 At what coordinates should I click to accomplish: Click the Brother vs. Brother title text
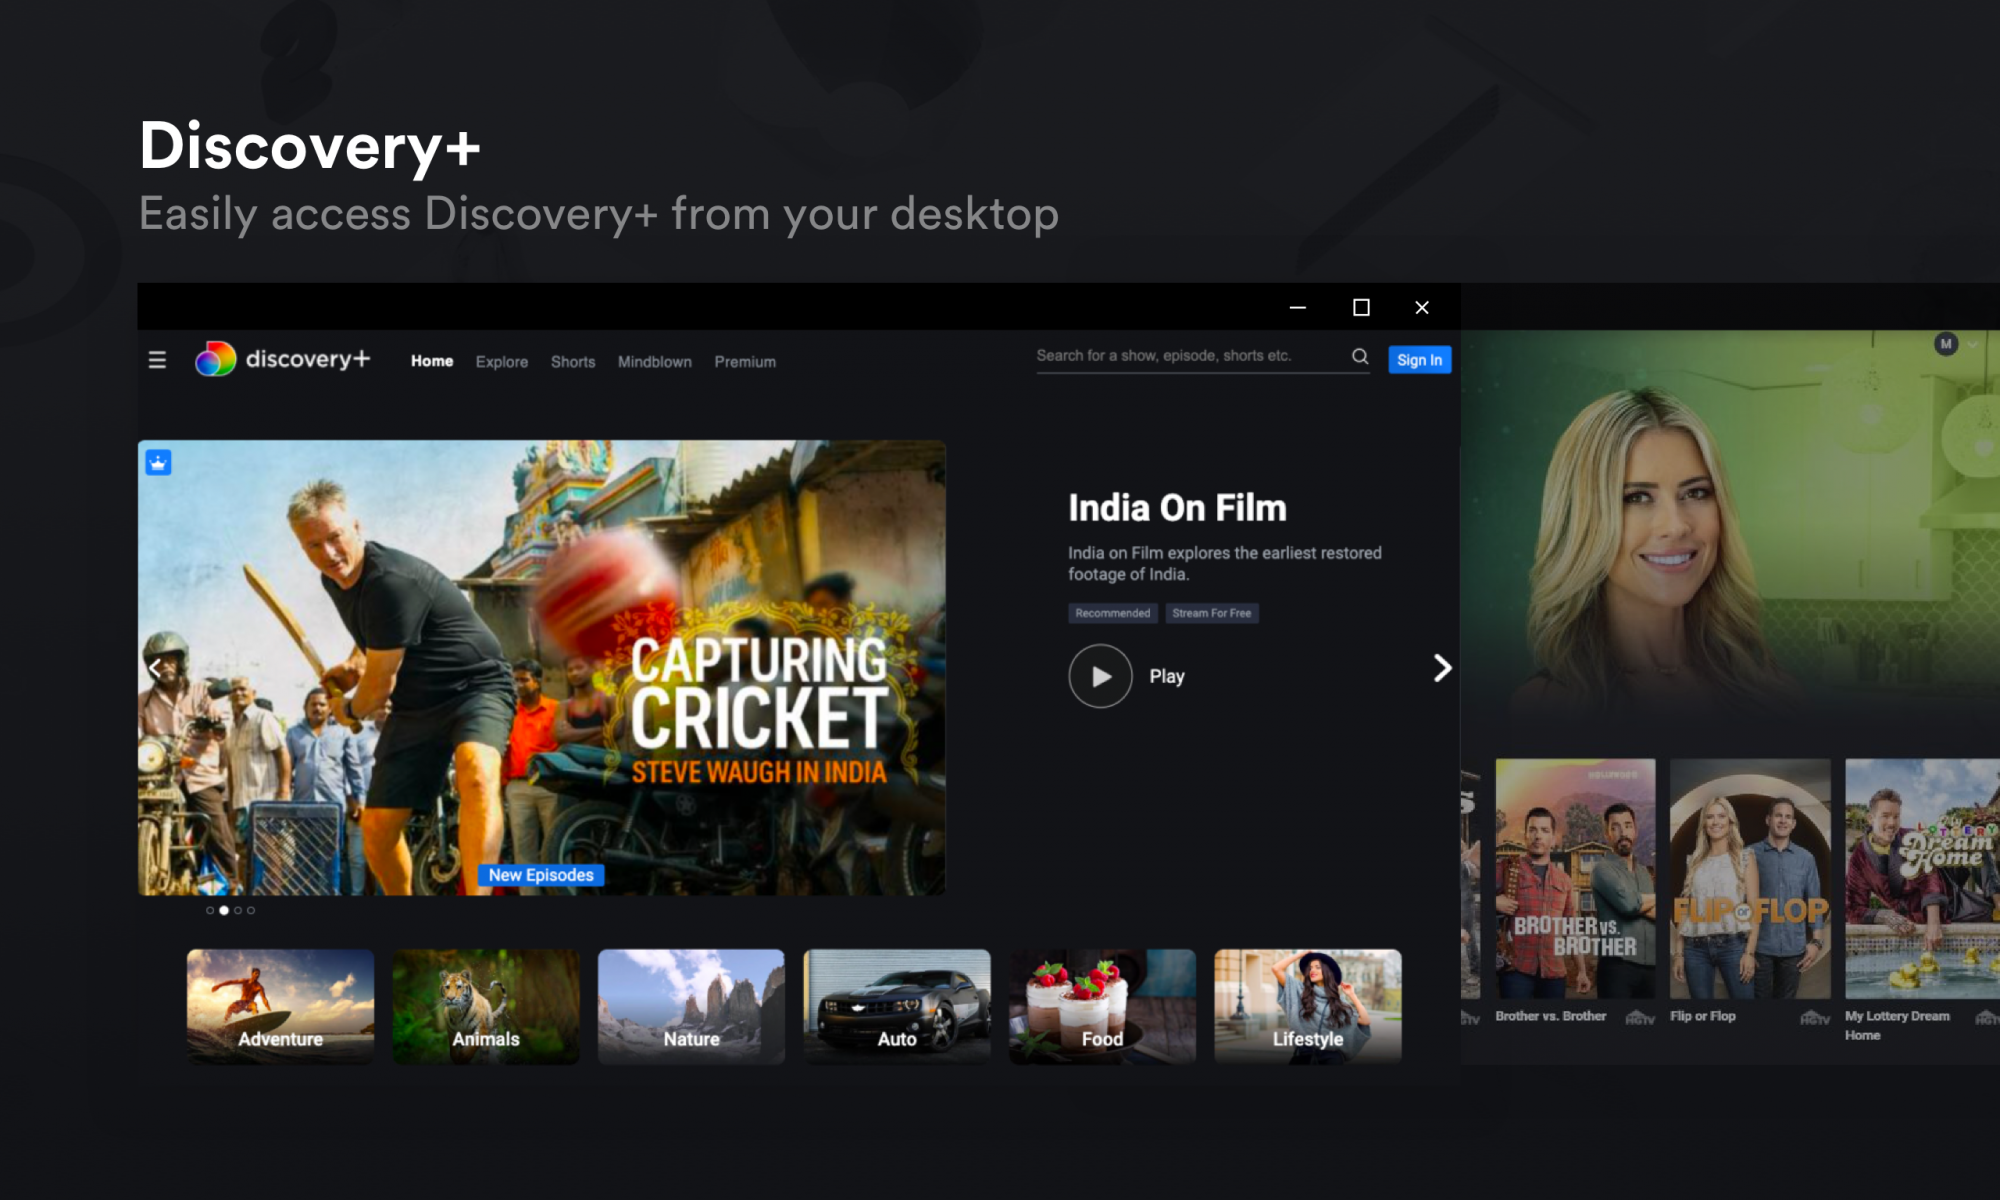(x=1551, y=1016)
